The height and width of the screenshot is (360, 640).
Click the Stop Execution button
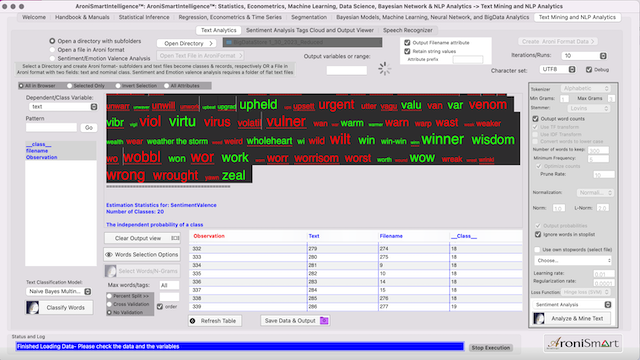(x=491, y=348)
